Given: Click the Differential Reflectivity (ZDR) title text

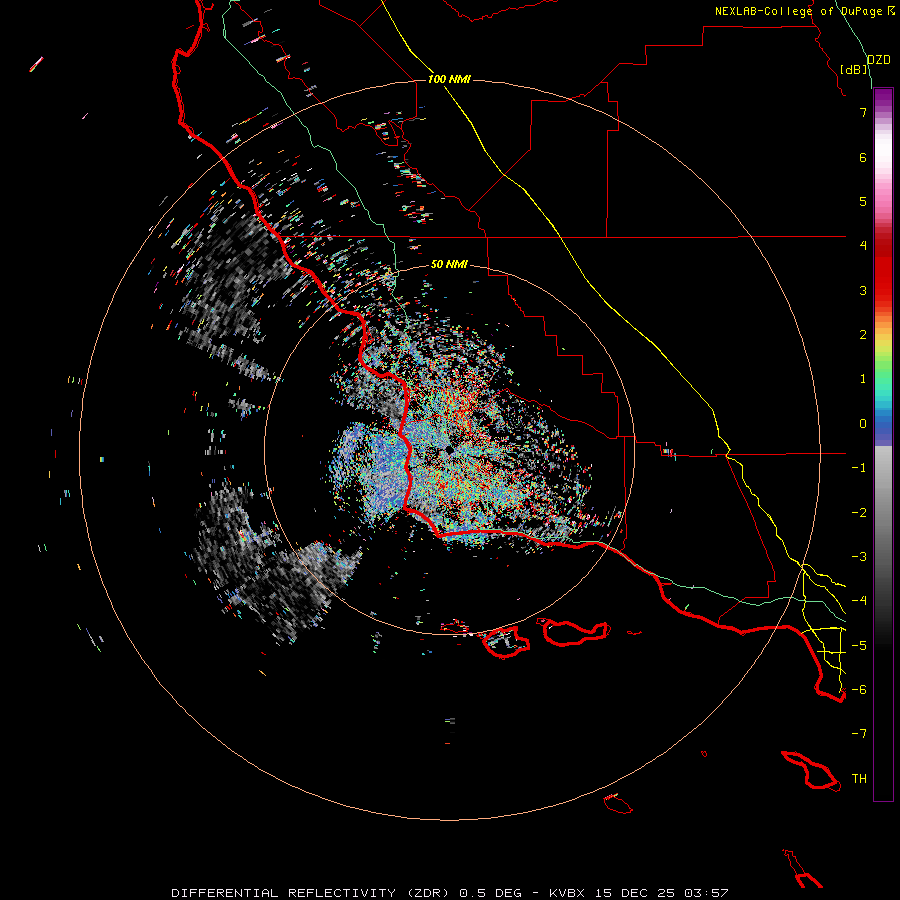Looking at the screenshot, I should tap(310, 893).
